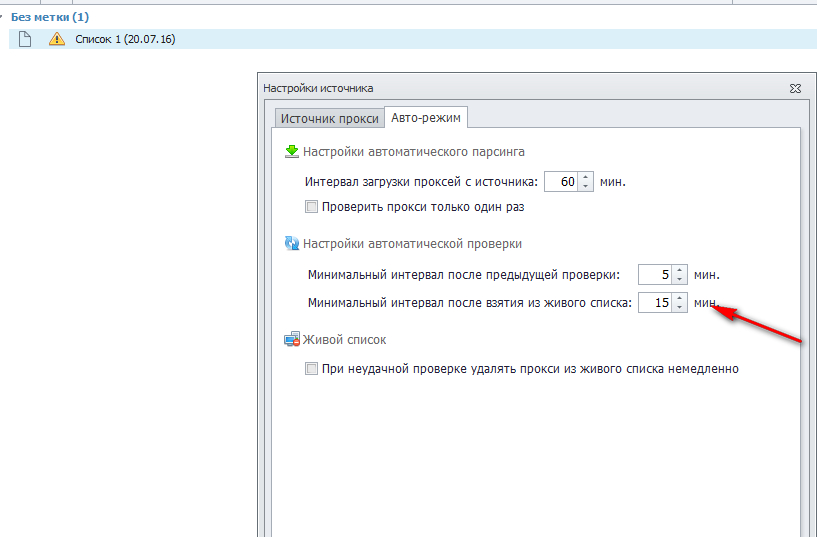817x537 pixels.
Task: Close the Настройки источника dialog
Action: pyautogui.click(x=795, y=89)
